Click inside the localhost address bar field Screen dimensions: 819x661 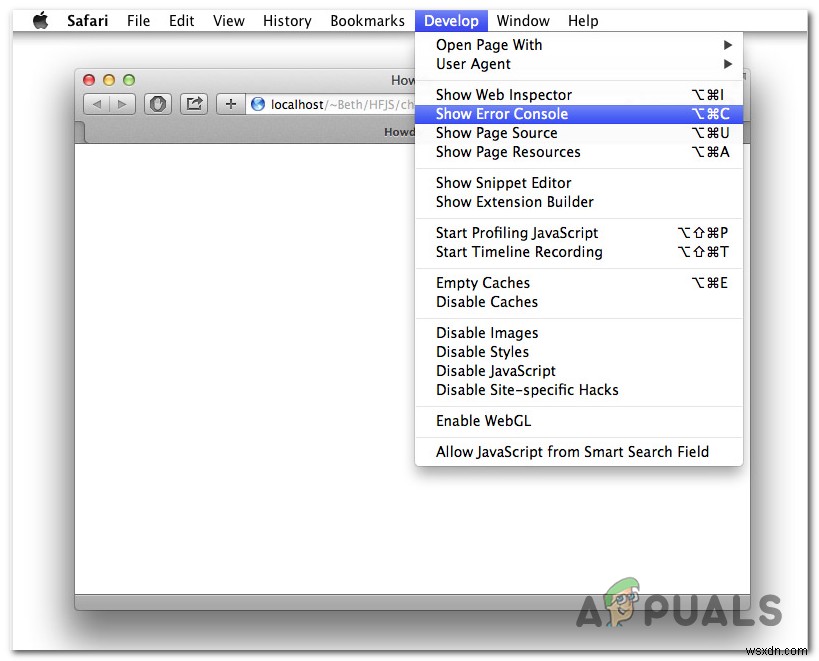330,104
